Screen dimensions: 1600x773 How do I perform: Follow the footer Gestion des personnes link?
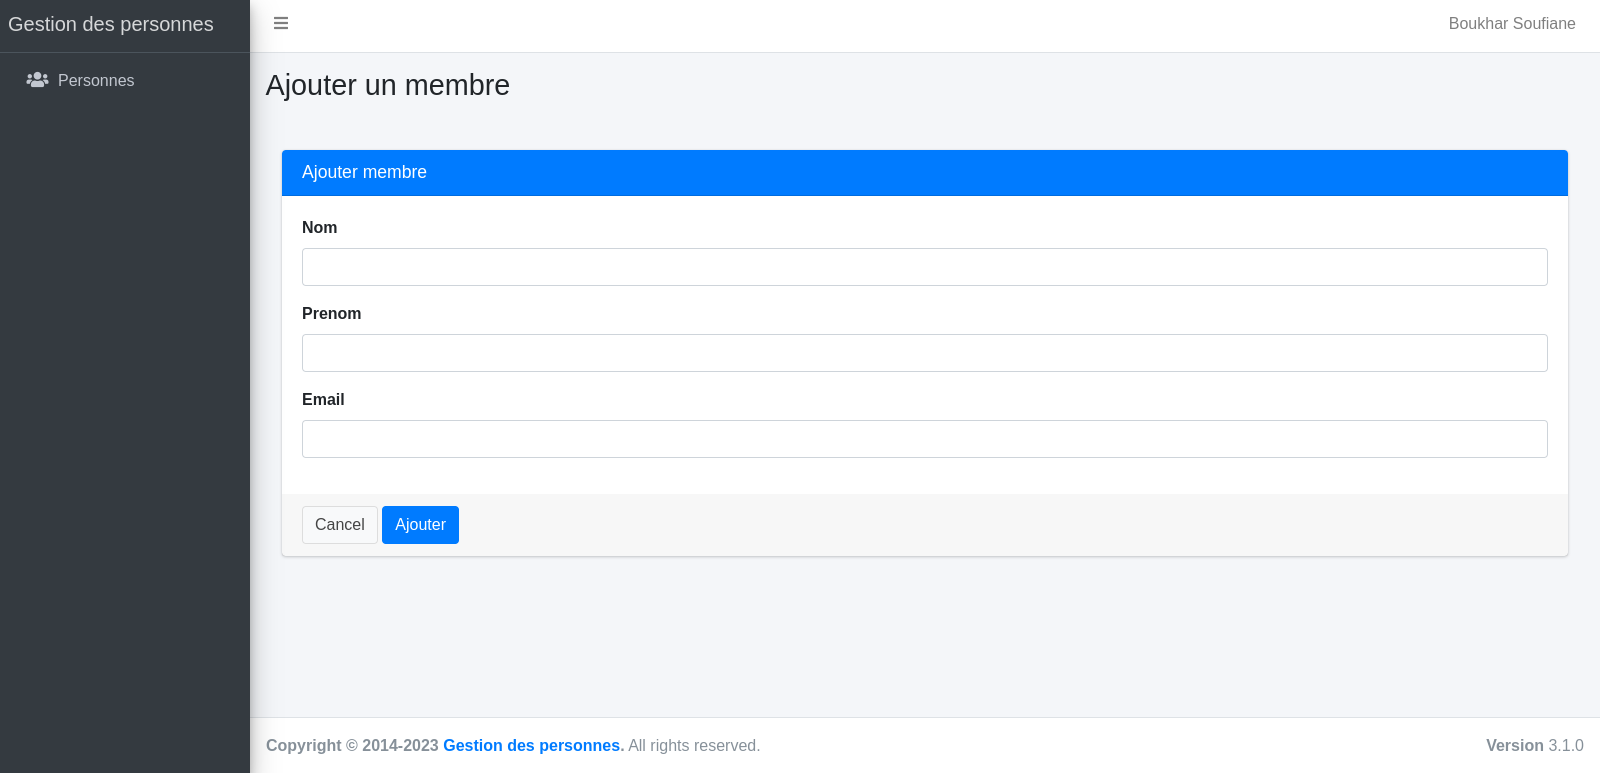(x=531, y=746)
